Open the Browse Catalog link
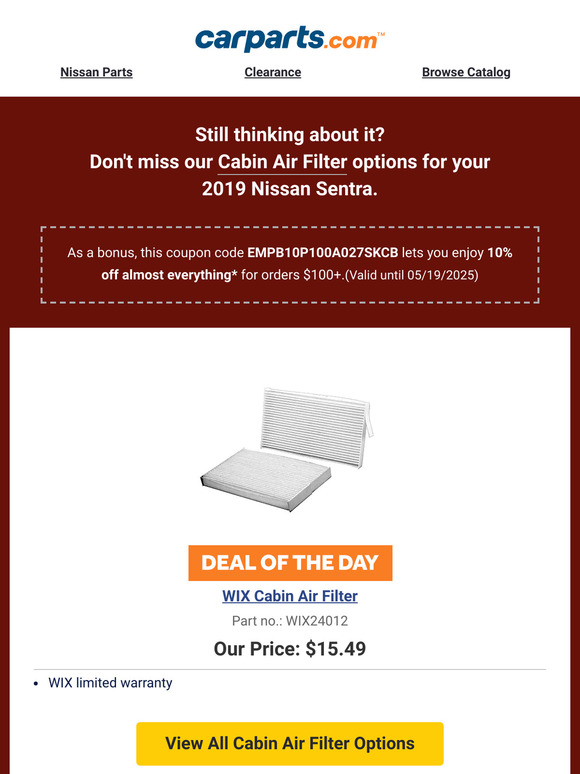 tap(466, 72)
